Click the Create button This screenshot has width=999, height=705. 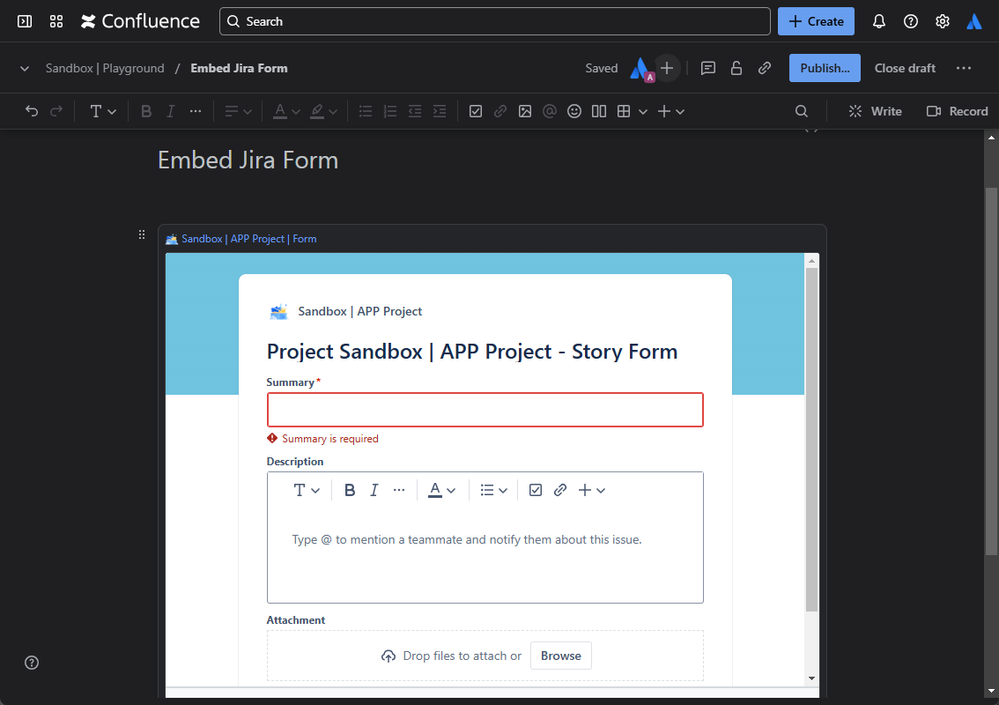[x=816, y=22]
